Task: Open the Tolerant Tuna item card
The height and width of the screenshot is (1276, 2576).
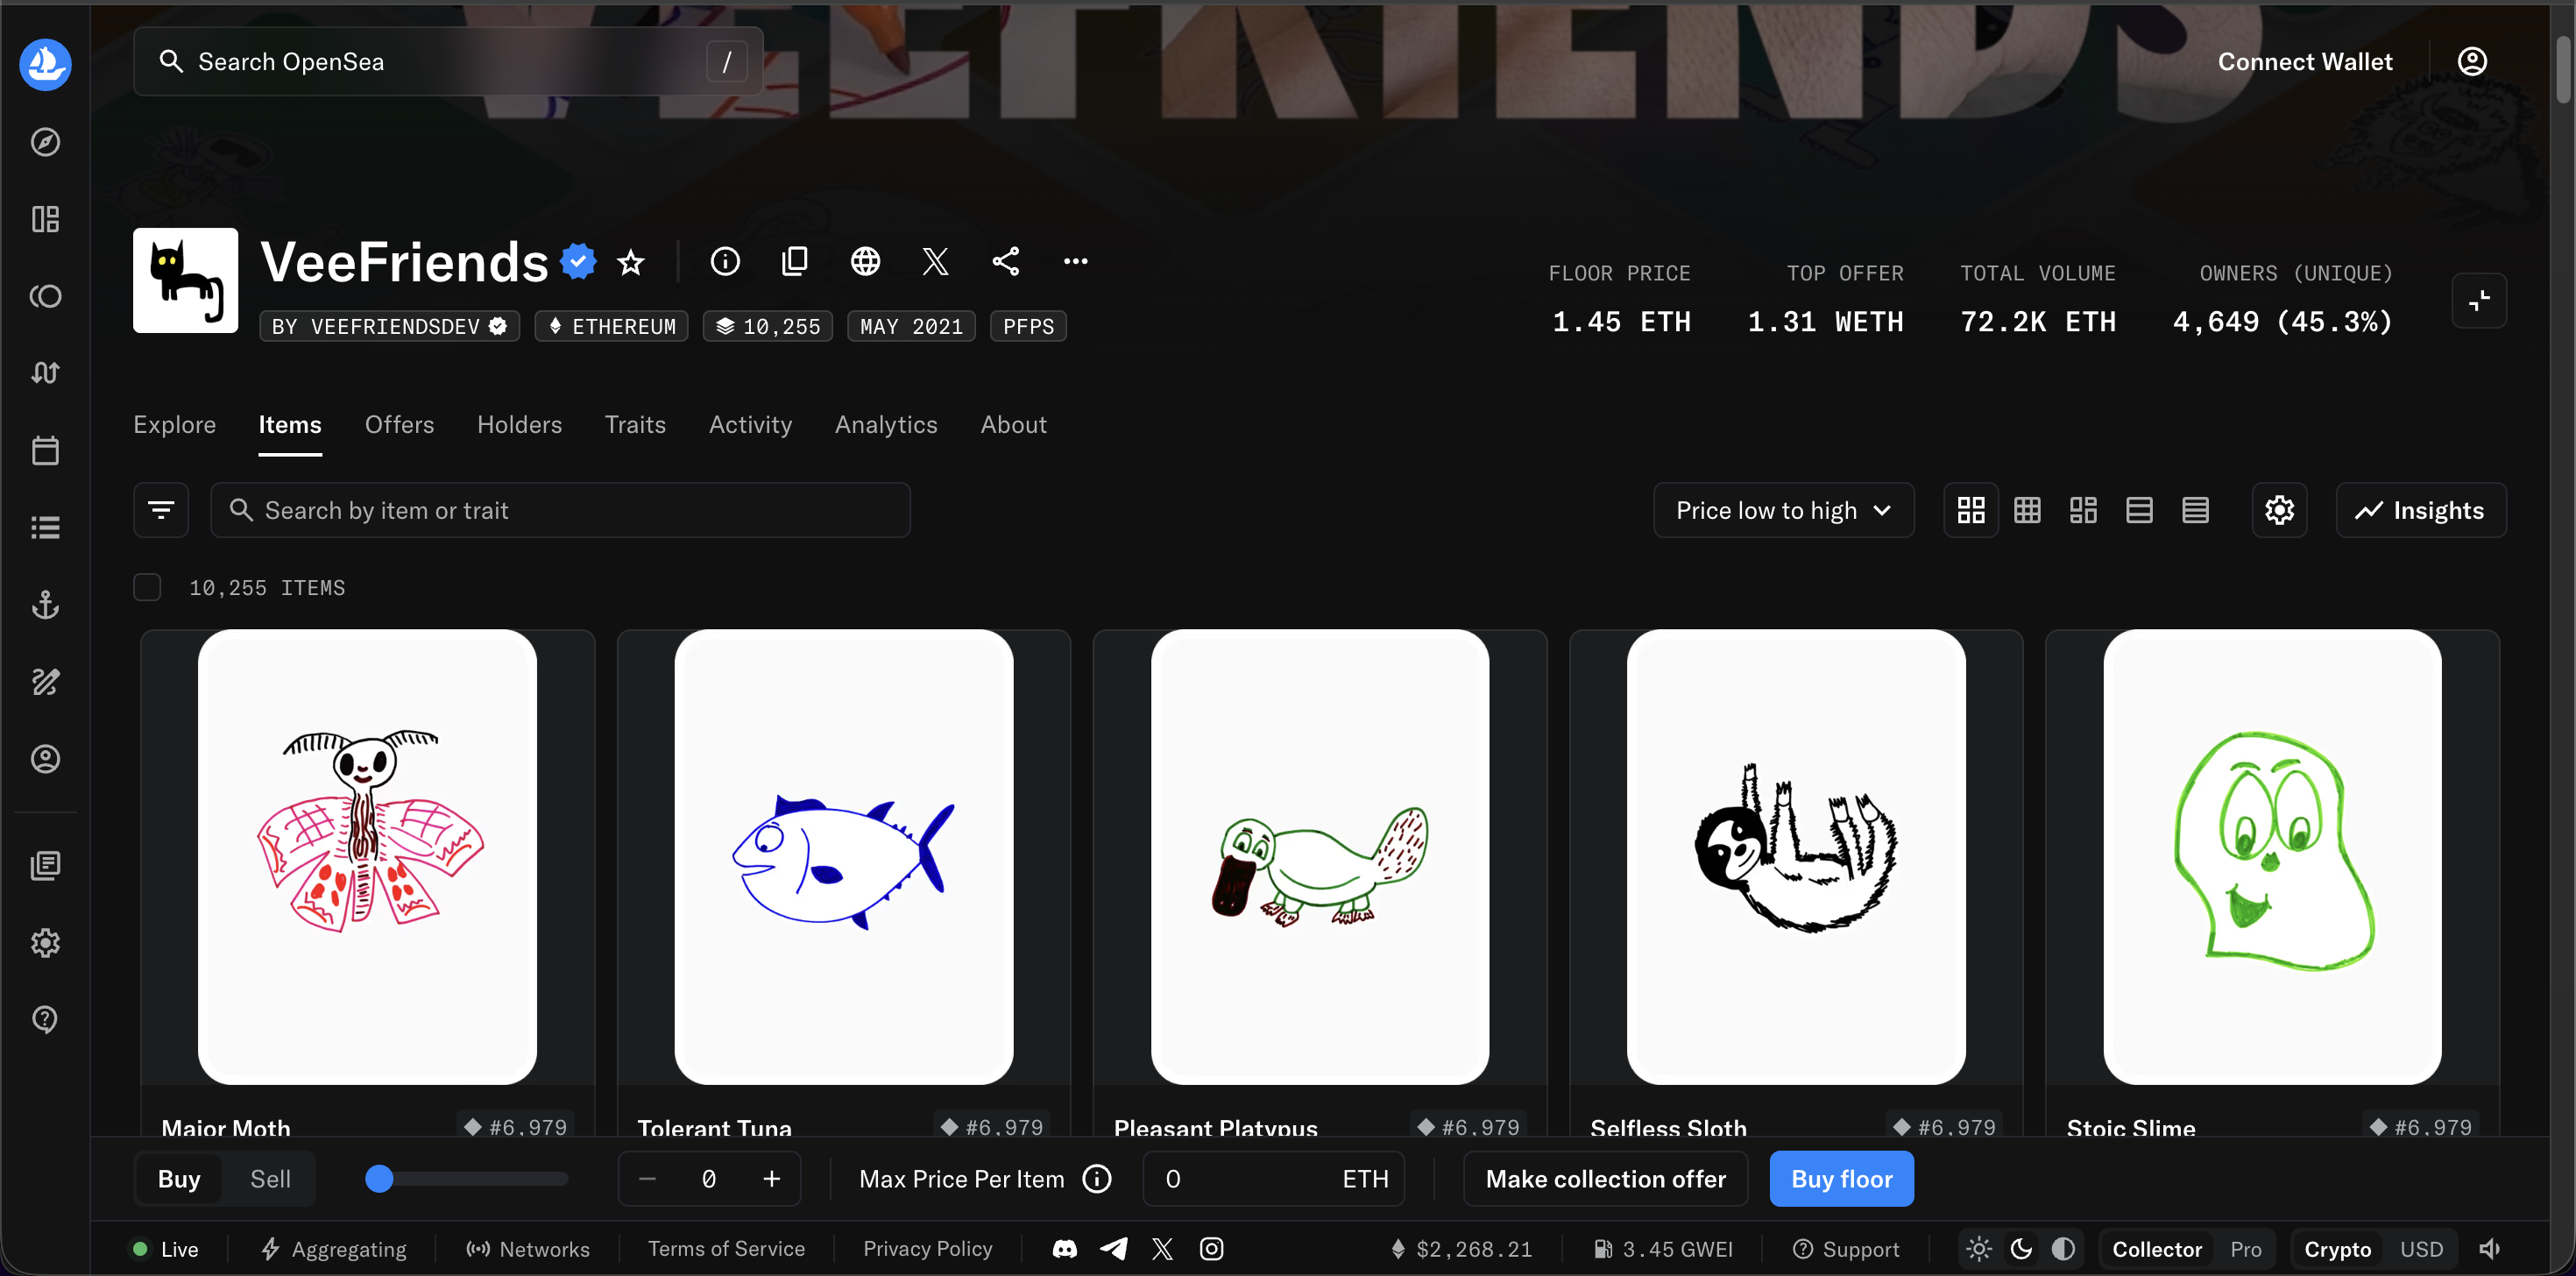Action: coord(843,883)
